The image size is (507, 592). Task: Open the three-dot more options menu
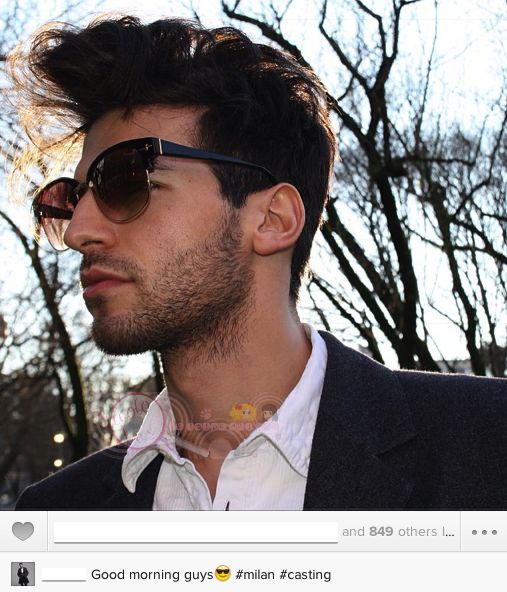pos(484,532)
